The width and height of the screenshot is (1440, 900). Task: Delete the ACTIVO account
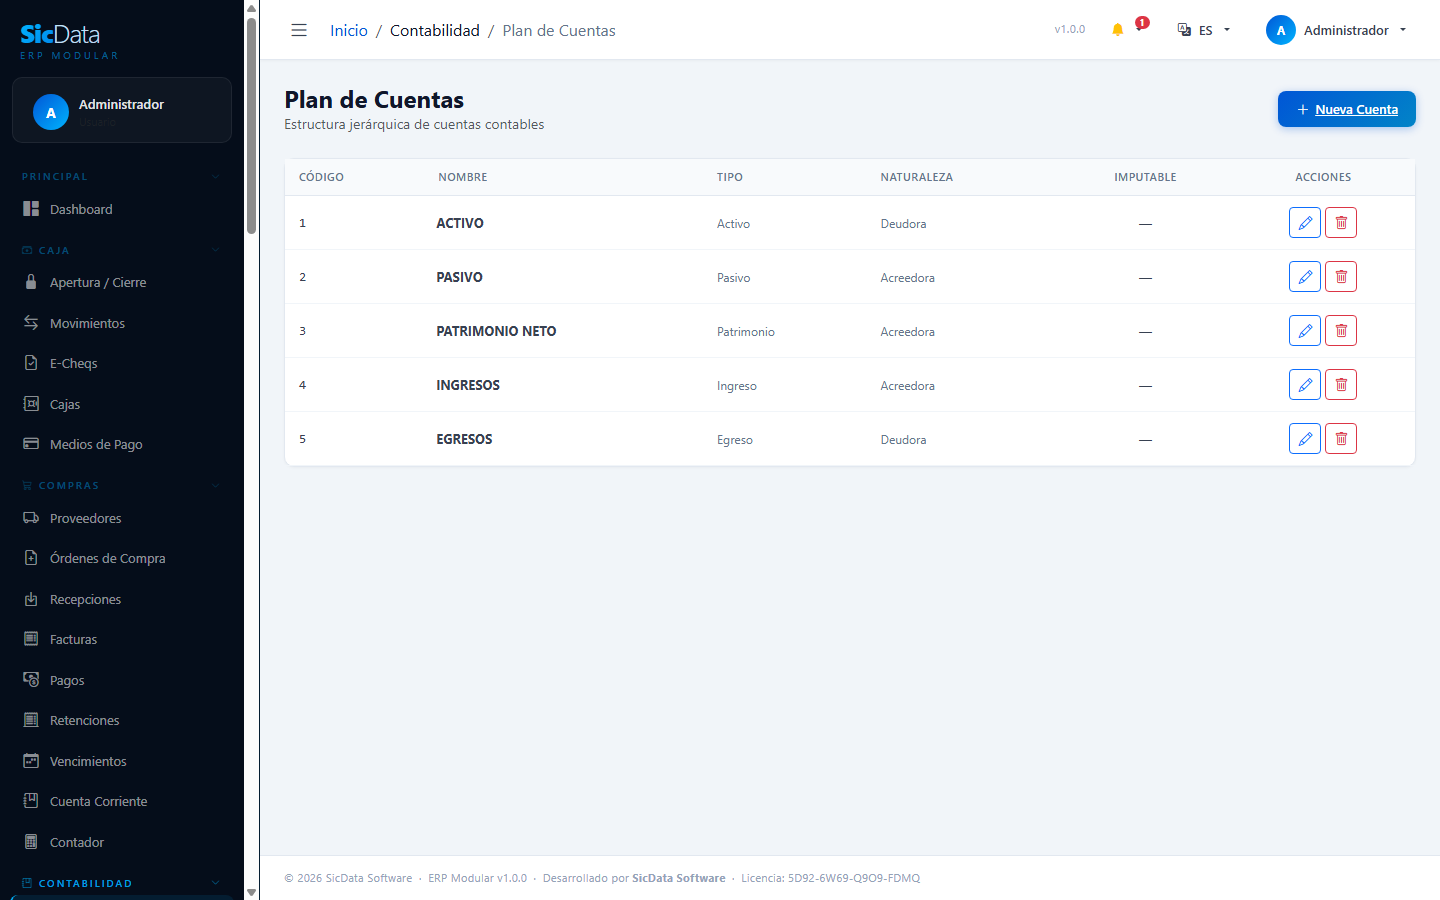pyautogui.click(x=1341, y=223)
